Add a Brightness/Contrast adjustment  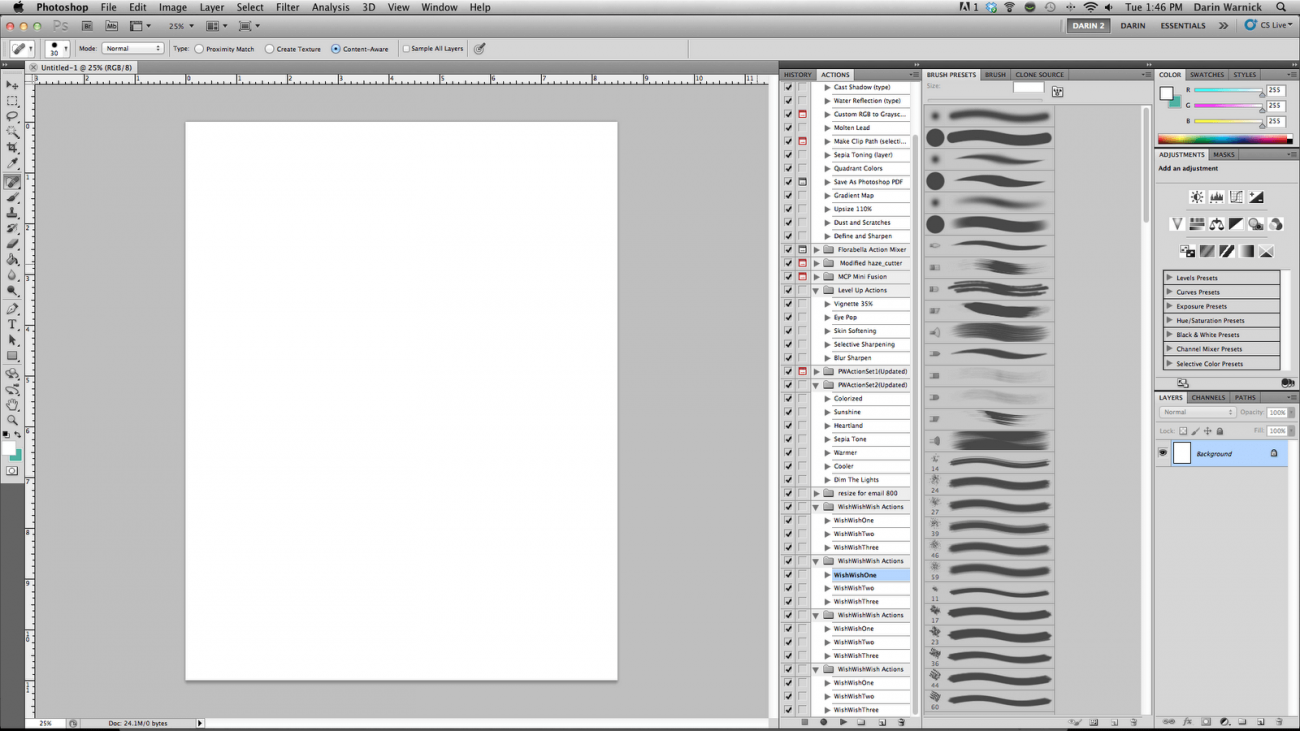pos(1196,197)
